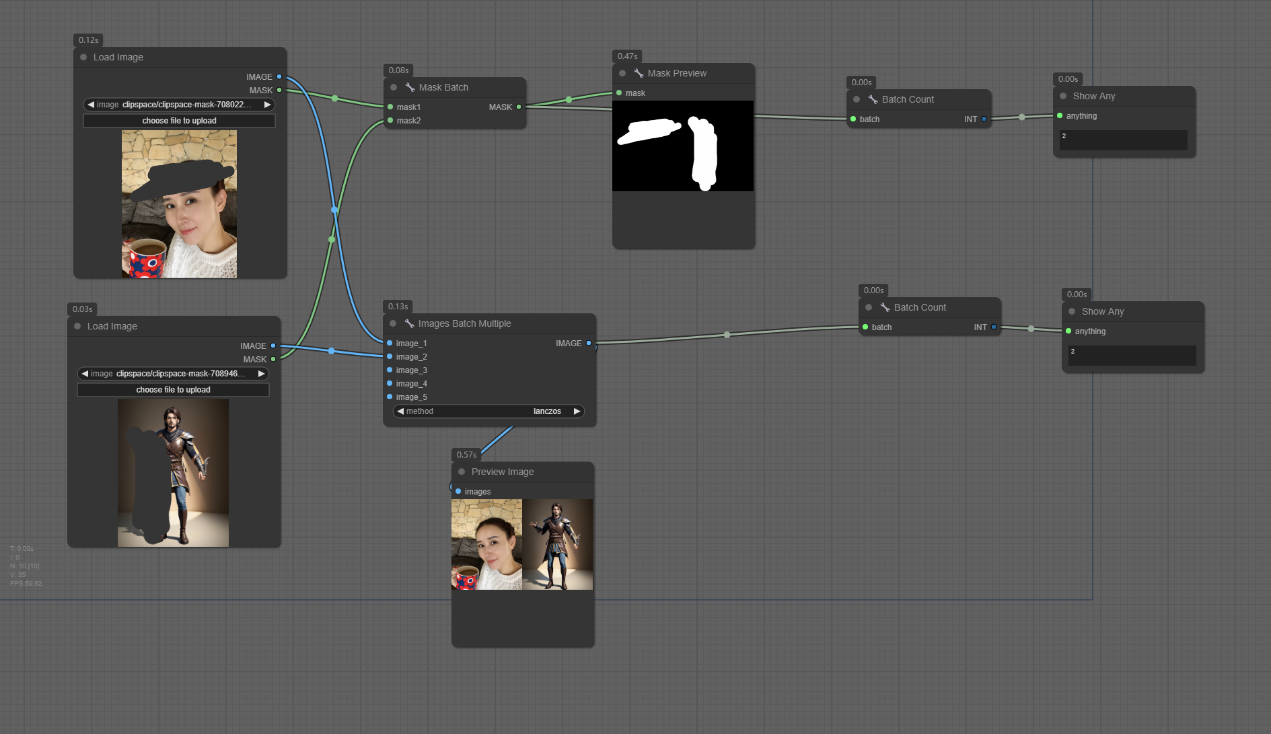Click the image_3 input port

389,370
